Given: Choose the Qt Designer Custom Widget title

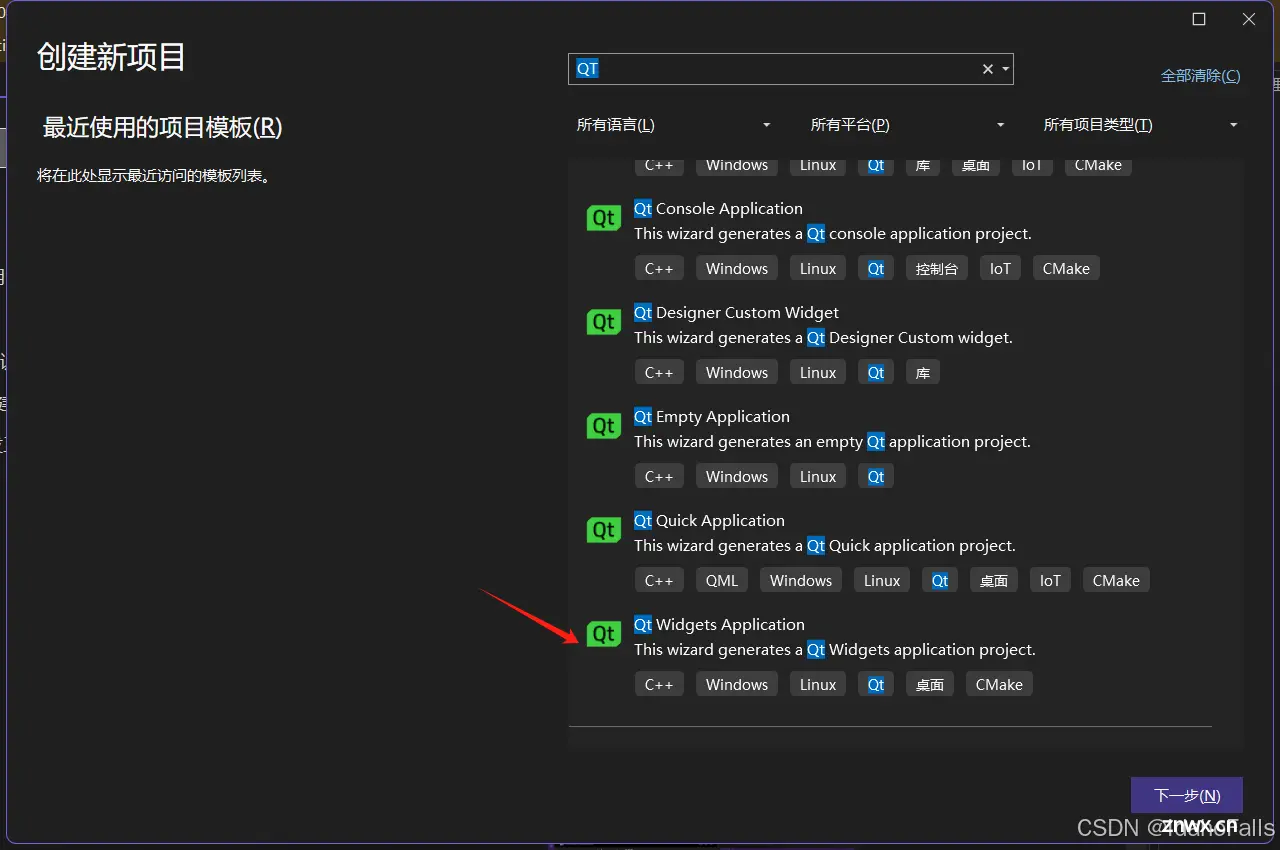Looking at the screenshot, I should (x=736, y=313).
